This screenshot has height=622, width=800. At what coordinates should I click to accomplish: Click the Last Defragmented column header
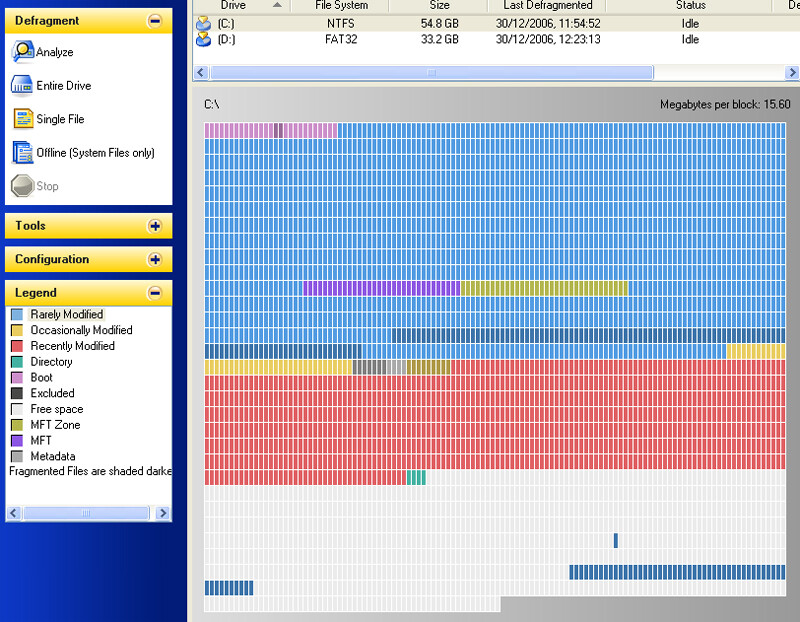click(547, 6)
